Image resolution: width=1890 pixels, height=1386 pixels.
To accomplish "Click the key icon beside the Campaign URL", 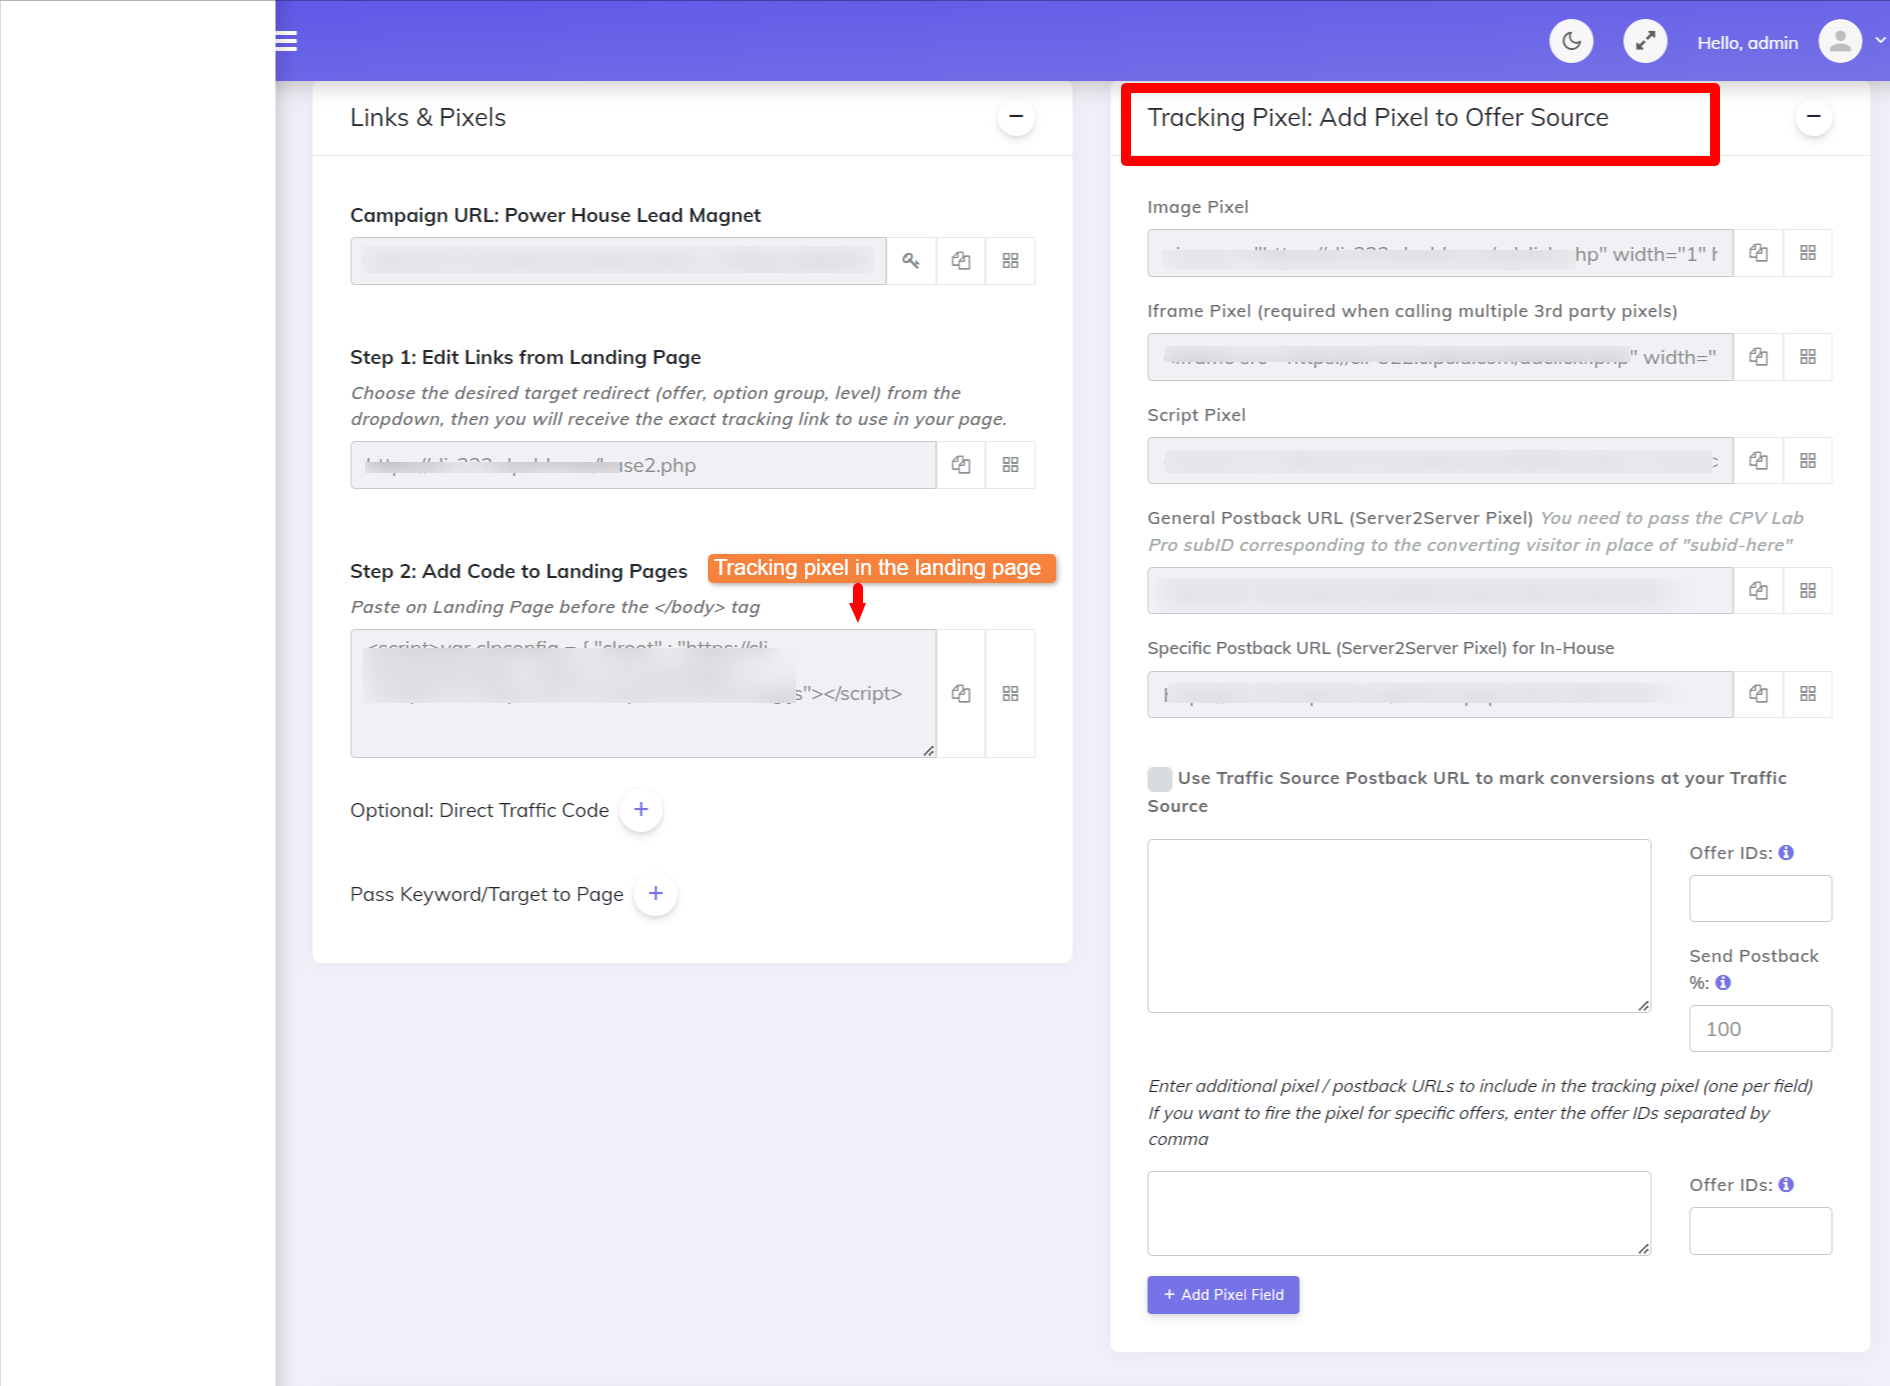I will pos(910,260).
